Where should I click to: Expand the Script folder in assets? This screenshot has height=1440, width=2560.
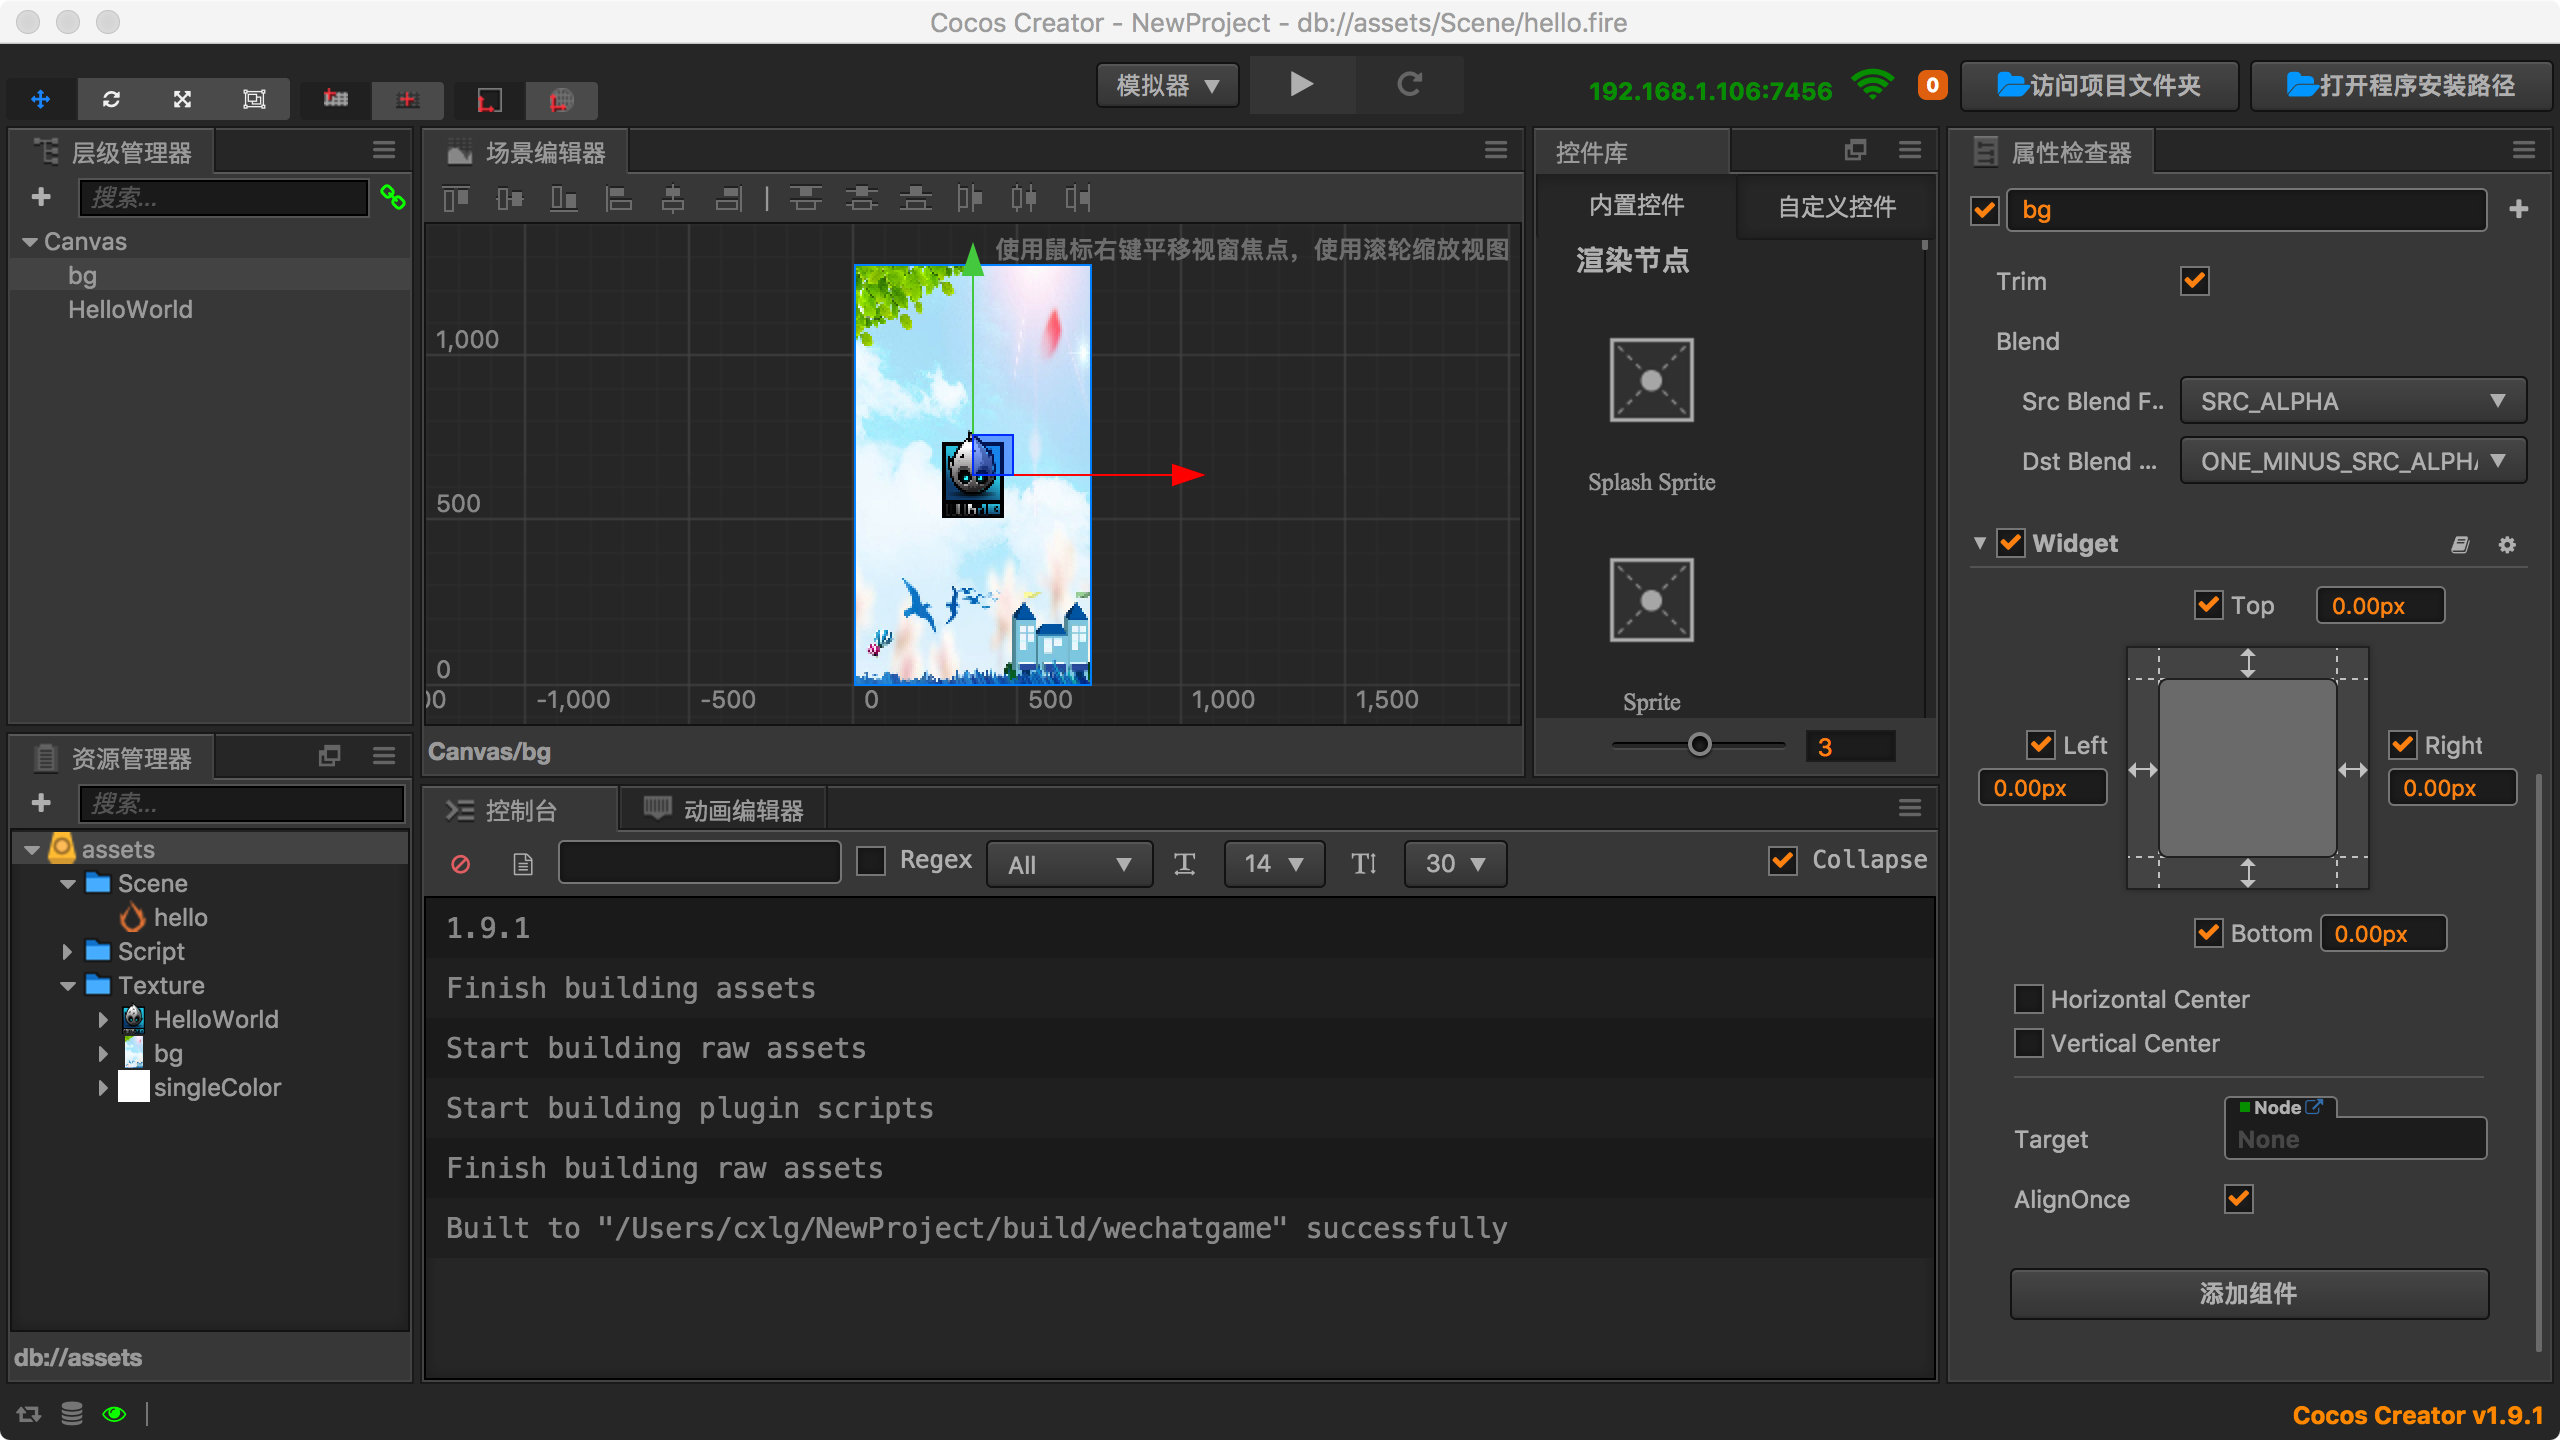[x=67, y=951]
